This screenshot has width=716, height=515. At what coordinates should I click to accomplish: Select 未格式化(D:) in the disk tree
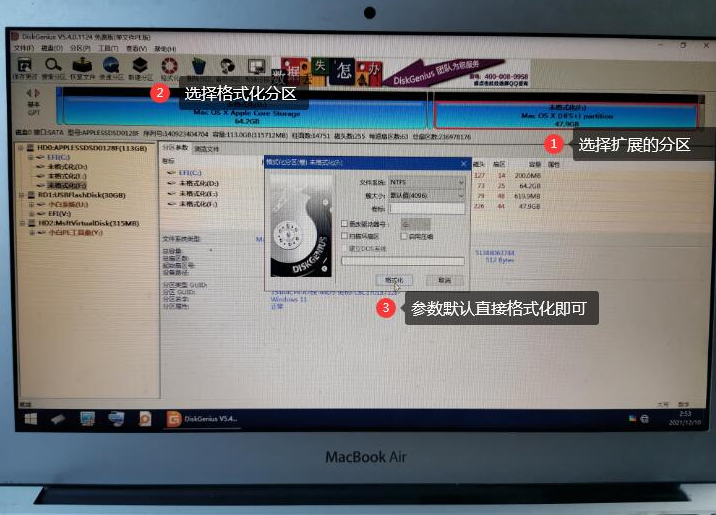pyautogui.click(x=67, y=167)
